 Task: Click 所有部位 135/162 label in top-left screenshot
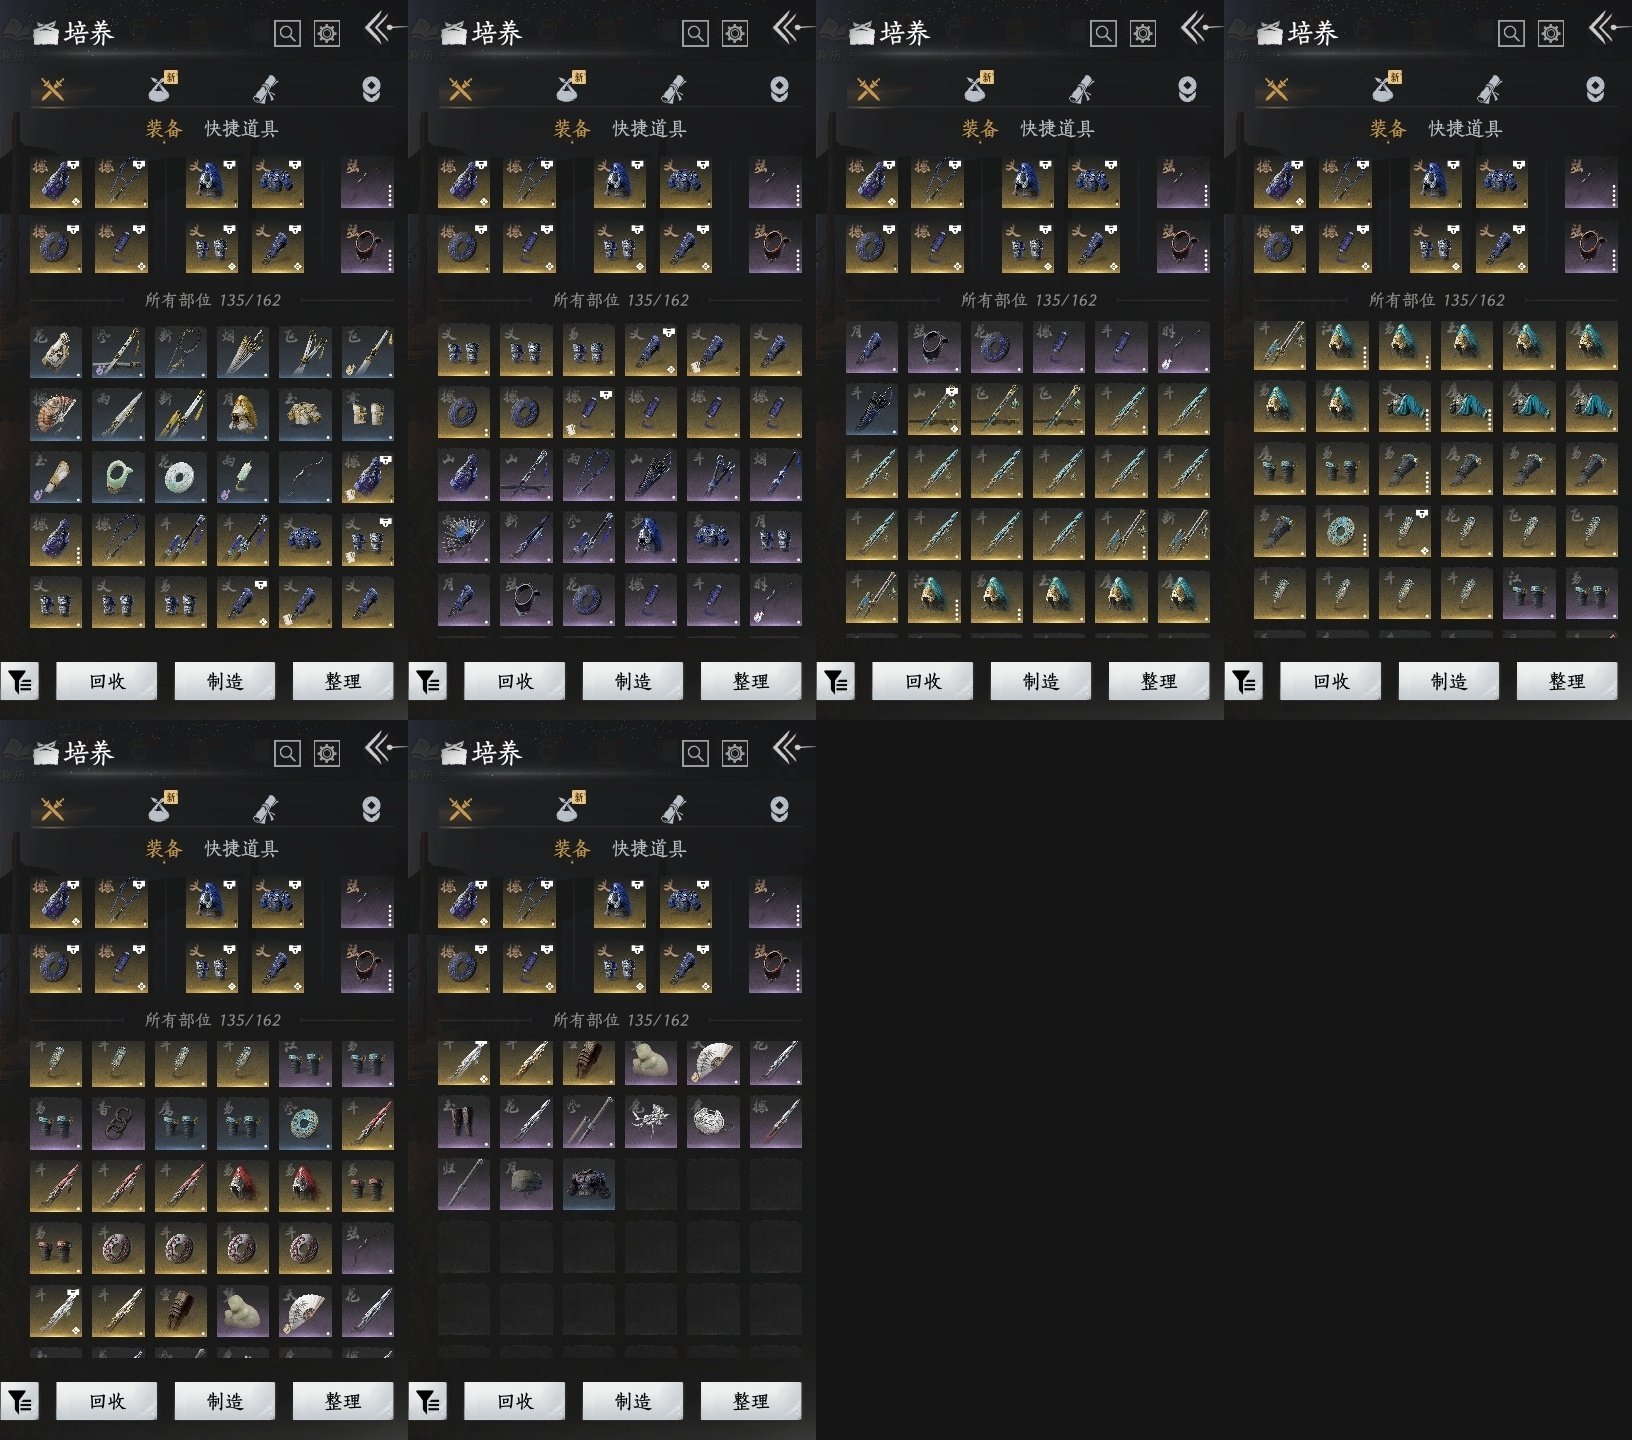click(213, 300)
